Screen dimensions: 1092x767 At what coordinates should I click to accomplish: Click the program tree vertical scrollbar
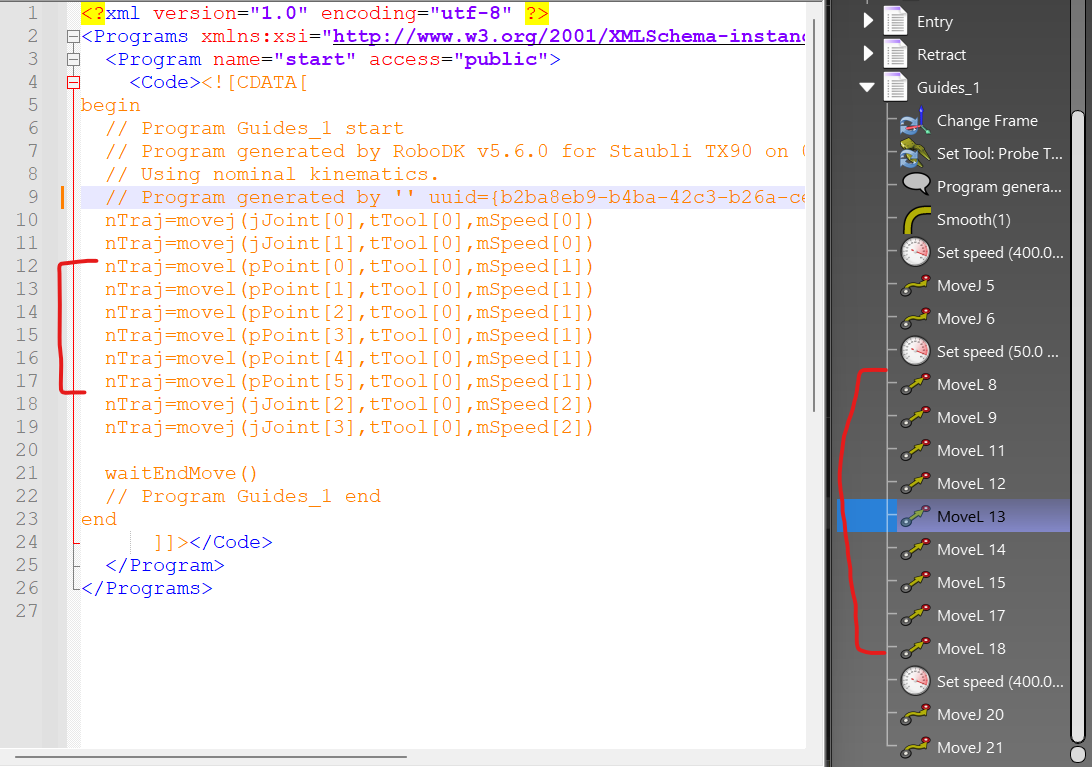point(1077,400)
